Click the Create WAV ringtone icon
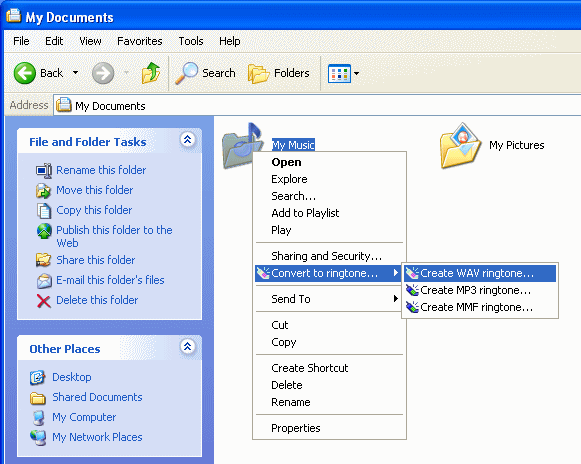 click(x=412, y=273)
